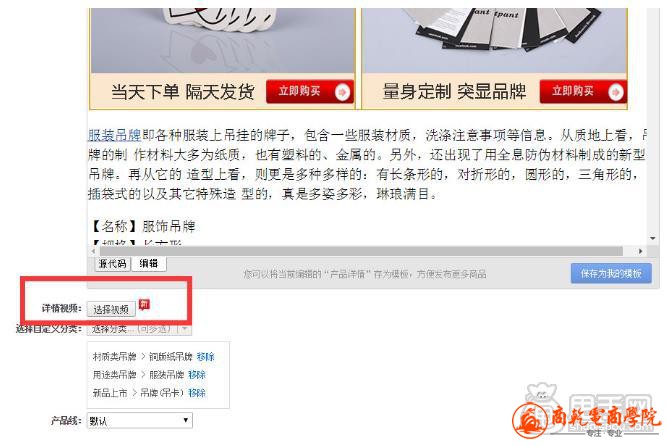This screenshot has width=667, height=446.
Task: Click the 立即购买 button under 当天下单 隔天发货
Action: point(310,91)
